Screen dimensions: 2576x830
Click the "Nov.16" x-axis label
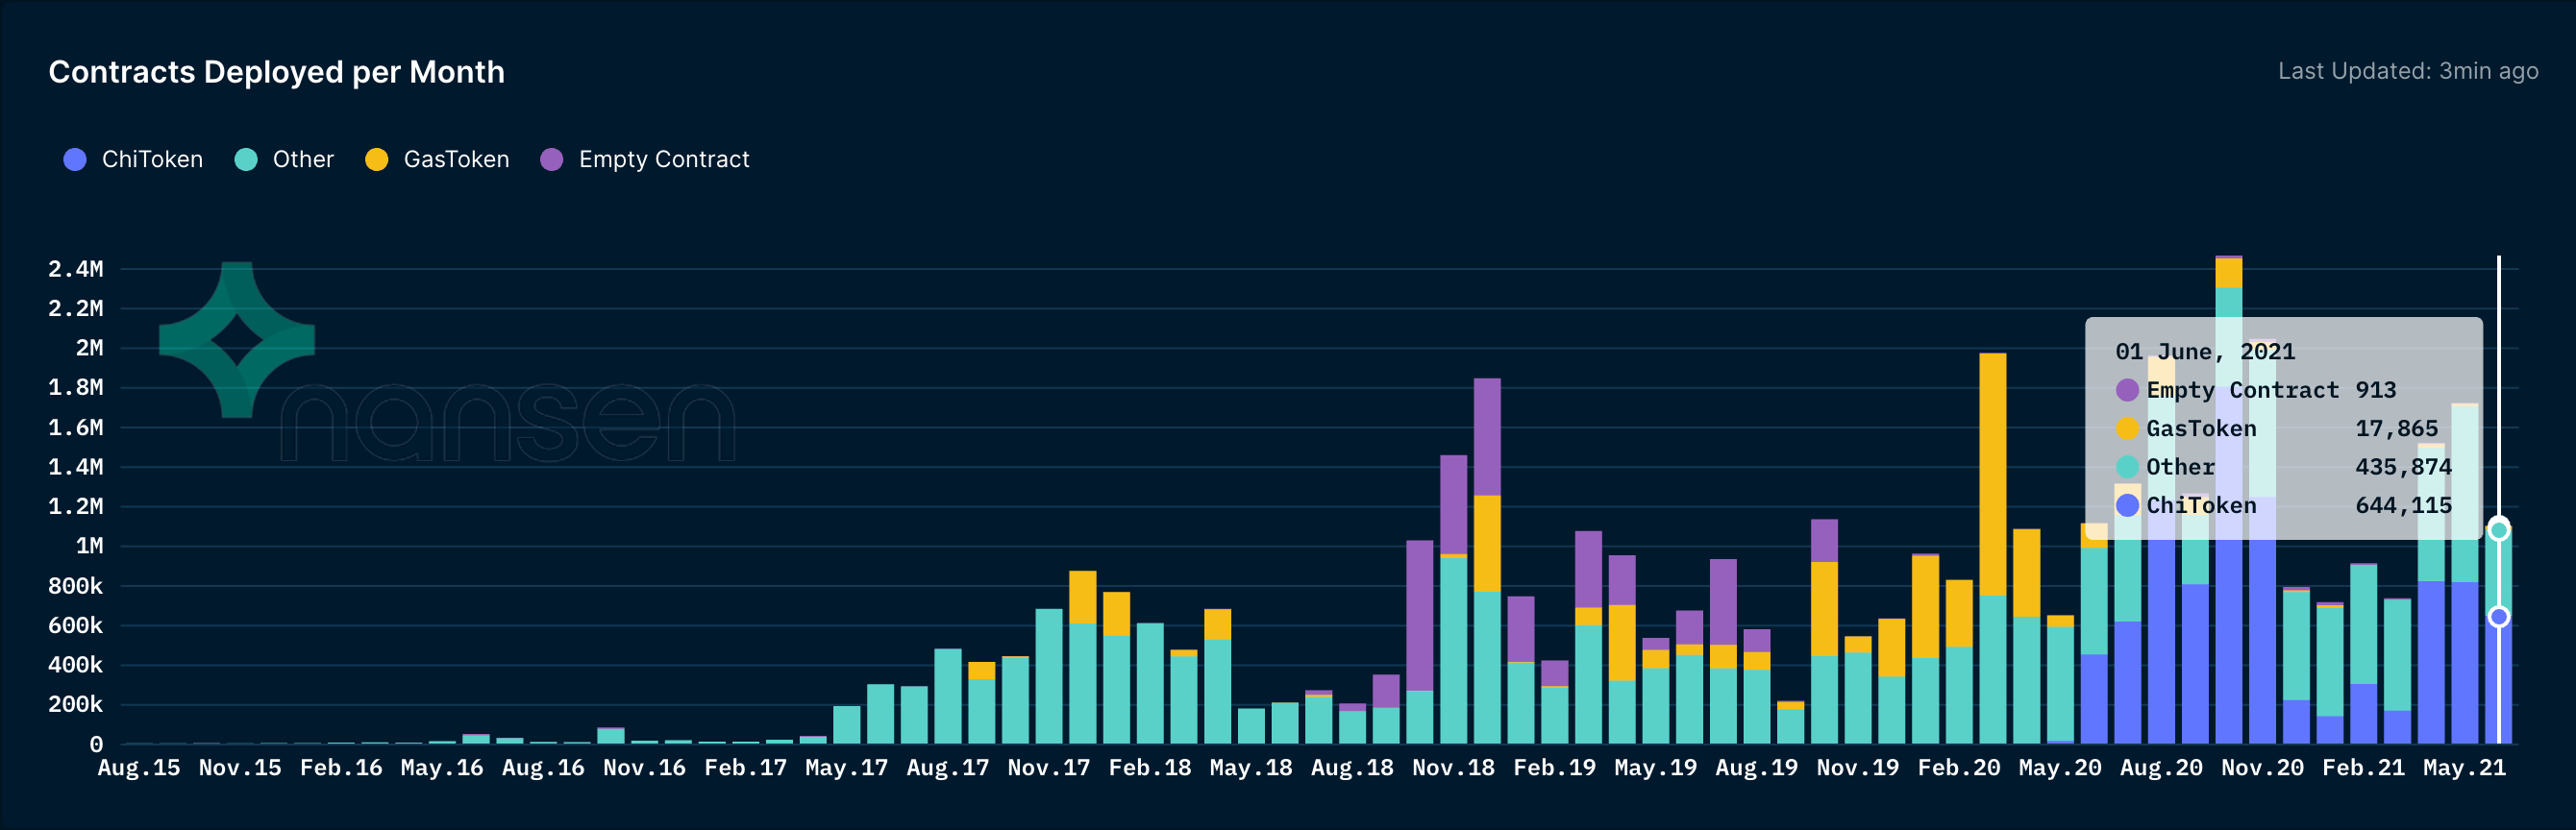pos(644,768)
